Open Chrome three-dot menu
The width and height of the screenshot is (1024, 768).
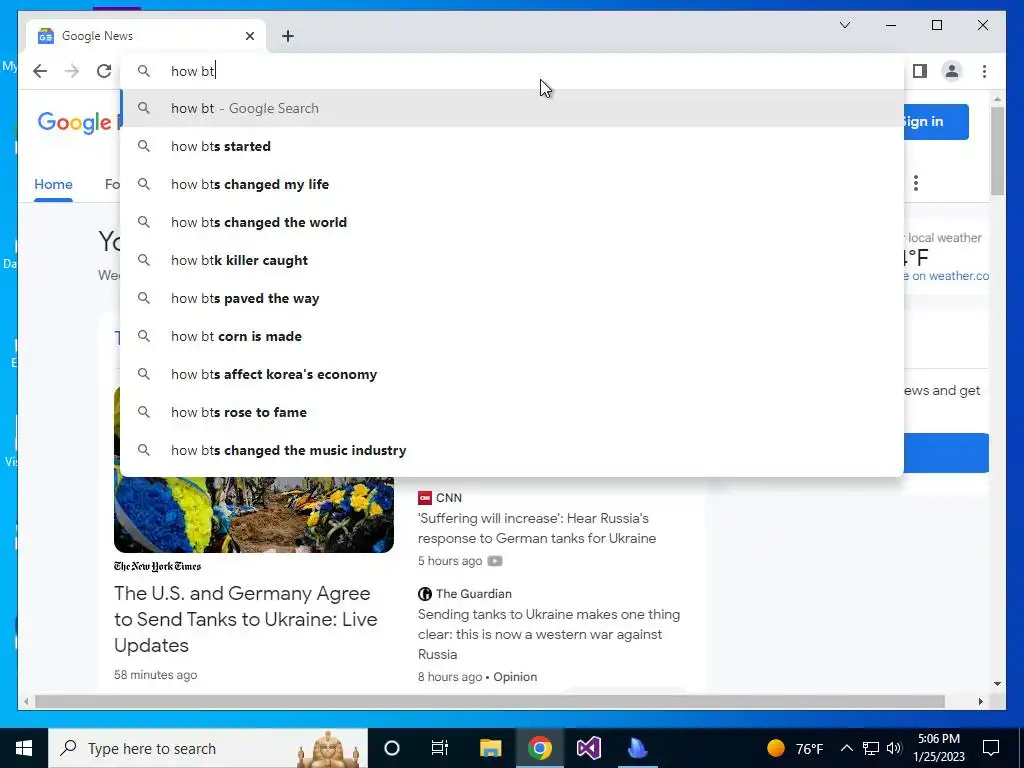coord(984,71)
